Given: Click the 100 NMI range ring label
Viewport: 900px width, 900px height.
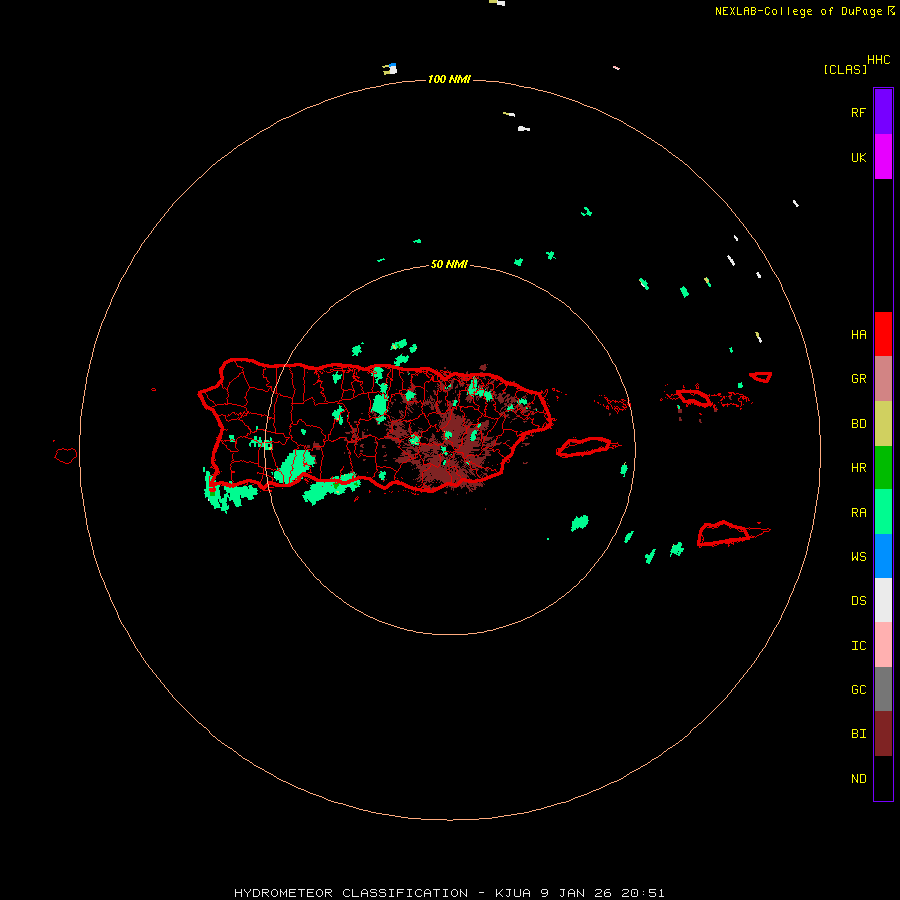Looking at the screenshot, I should tap(449, 79).
